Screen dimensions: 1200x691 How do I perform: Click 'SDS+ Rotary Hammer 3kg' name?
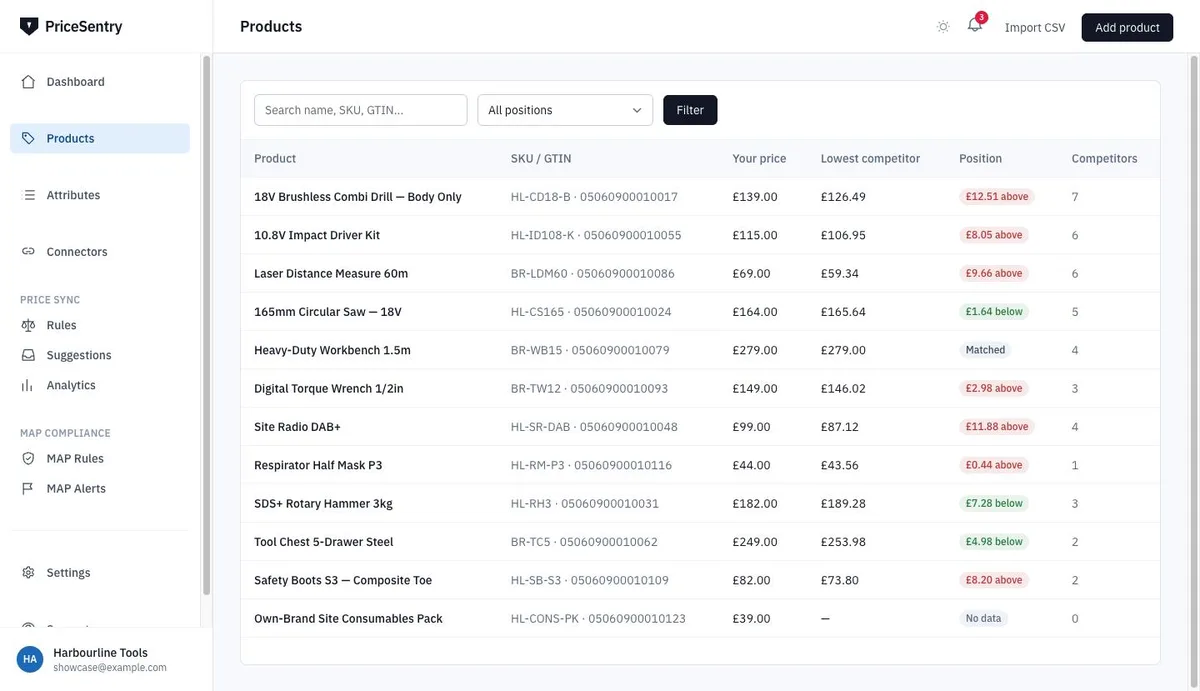coord(323,503)
